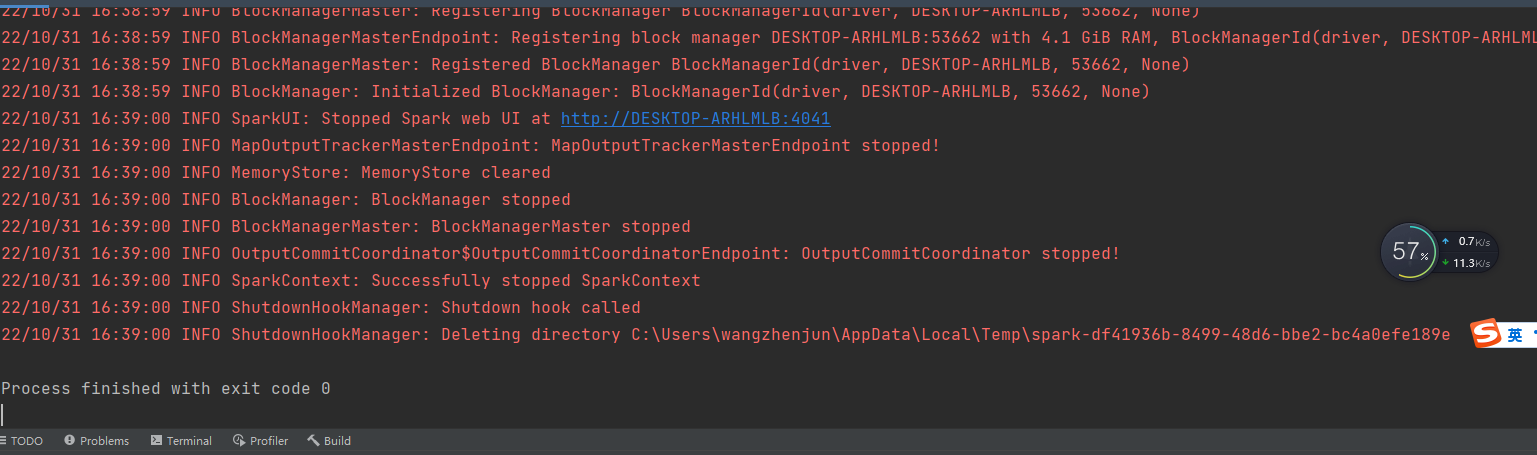Click the 11.3K/s download speed indicator
Viewport: 1537px width, 455px height.
pyautogui.click(x=1470, y=263)
